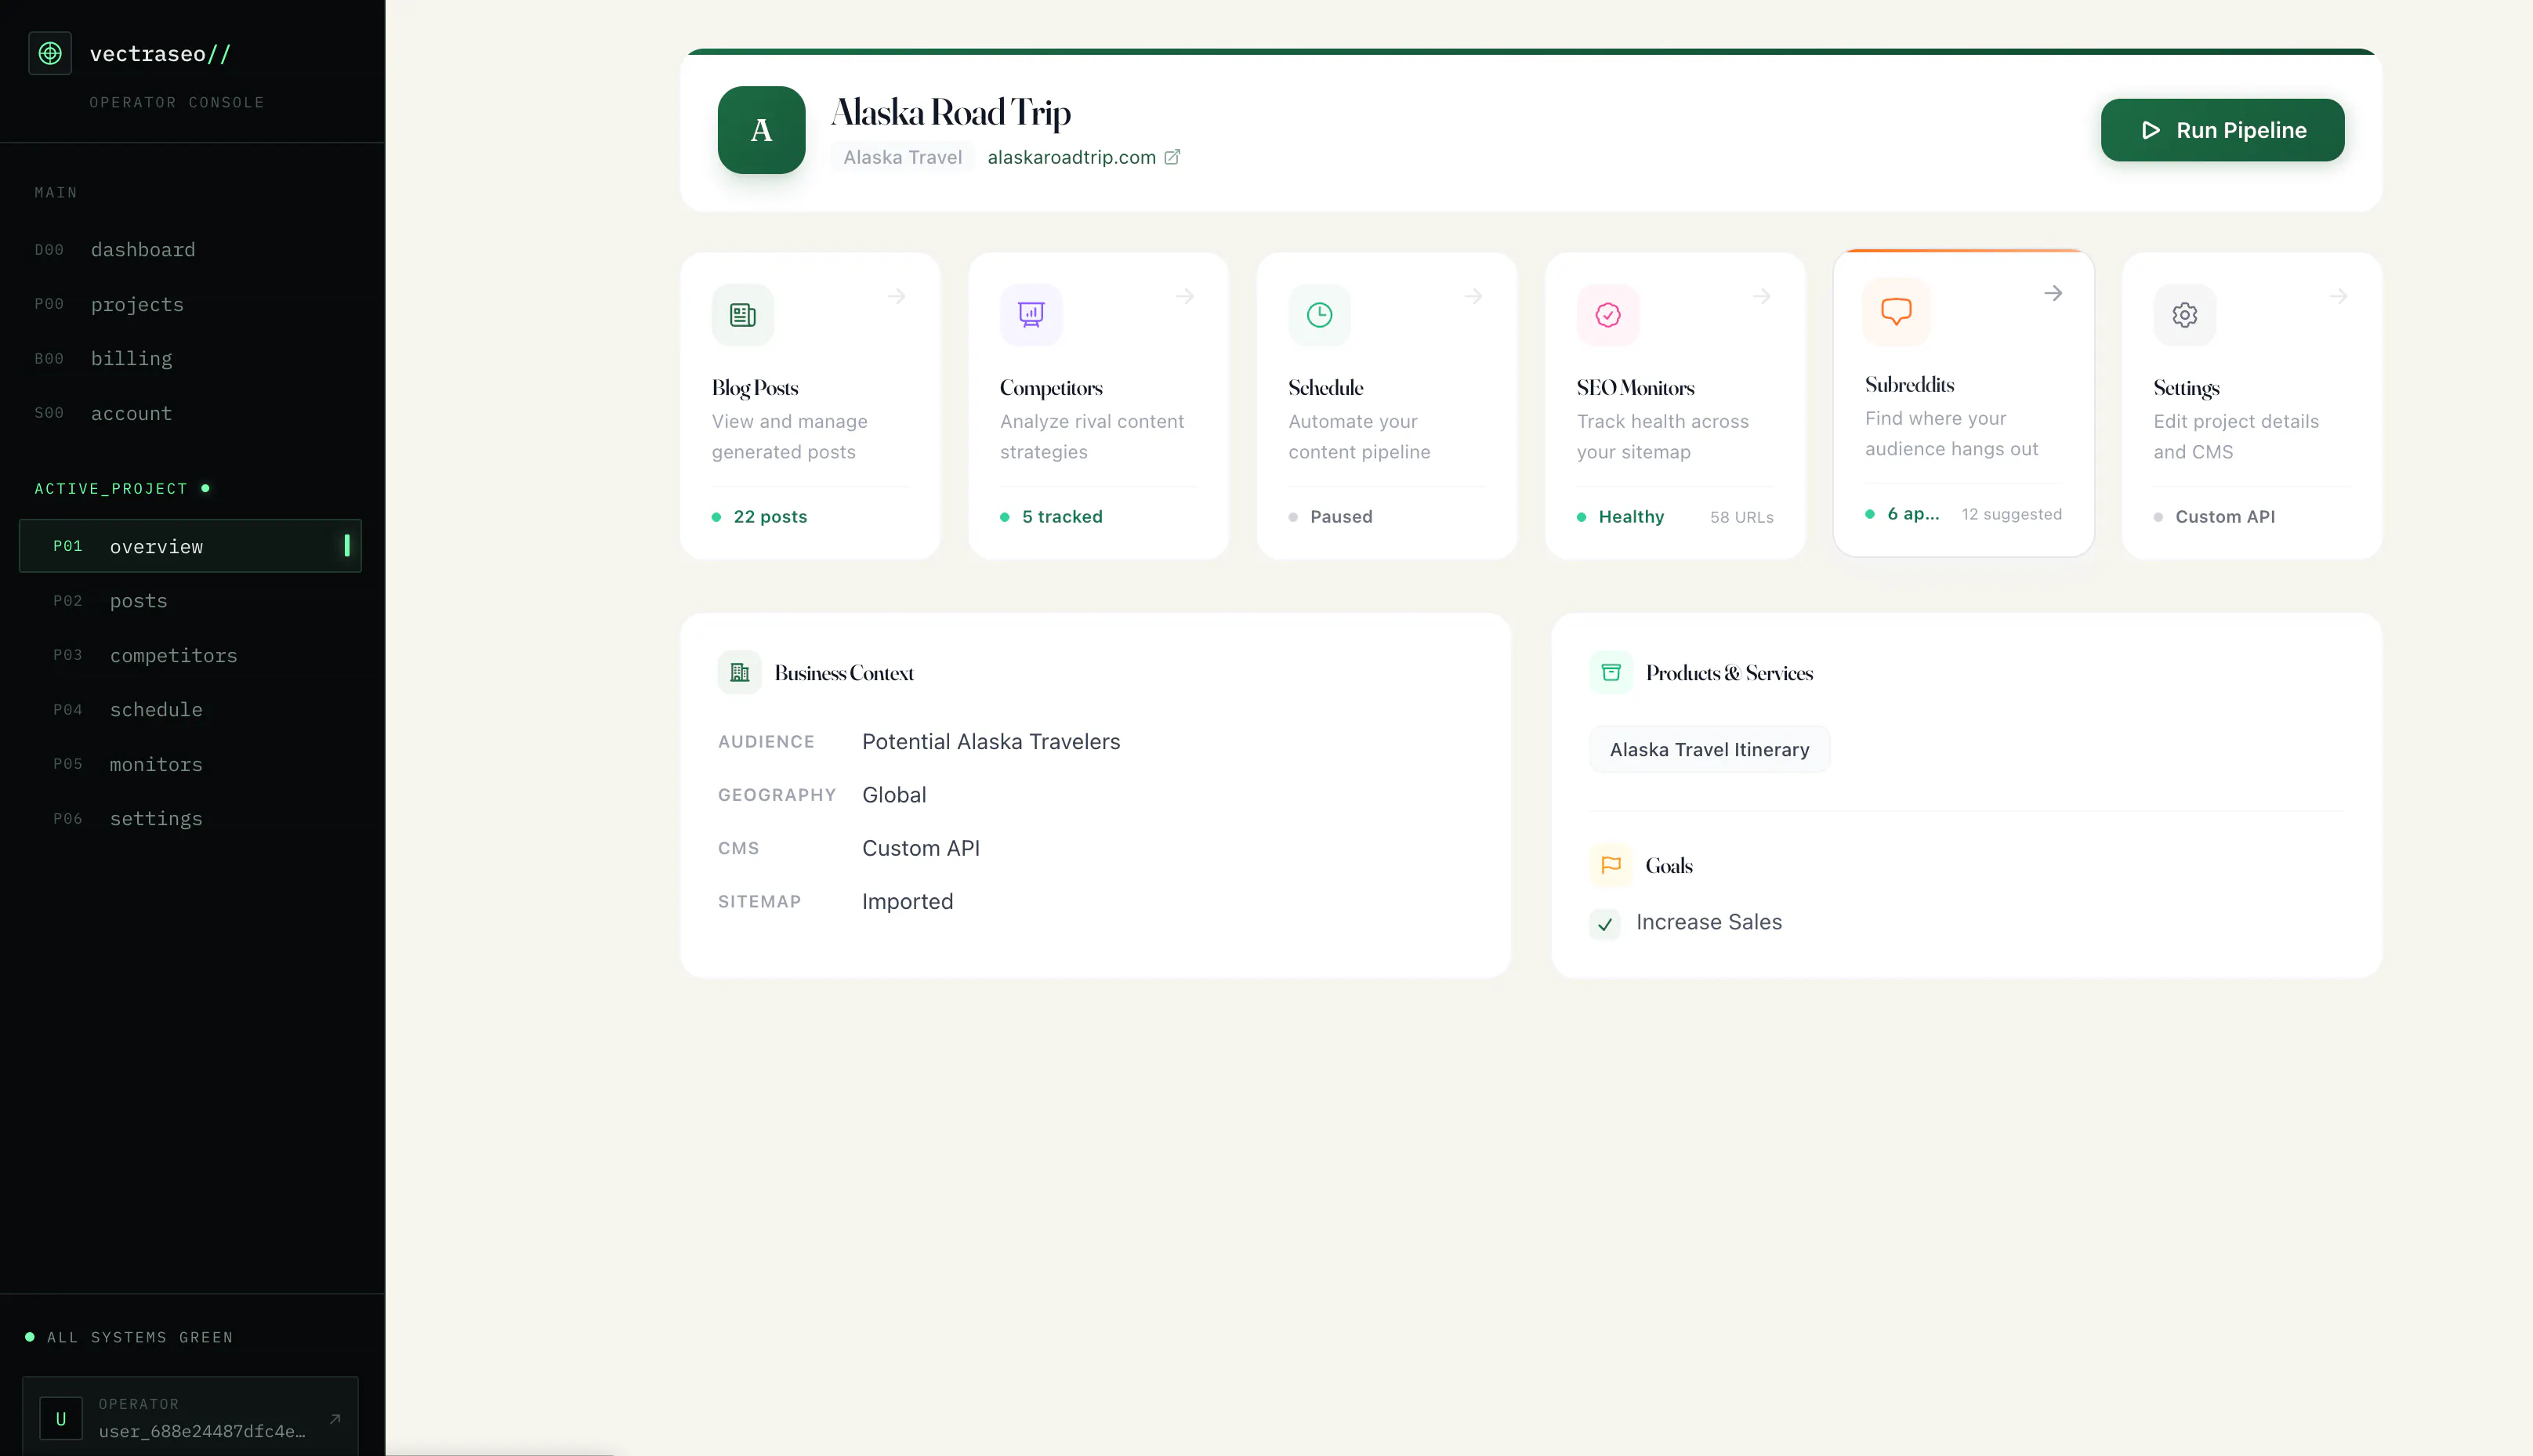The width and height of the screenshot is (2533, 1456).
Task: Open the Subreddits card title
Action: pos(1909,385)
